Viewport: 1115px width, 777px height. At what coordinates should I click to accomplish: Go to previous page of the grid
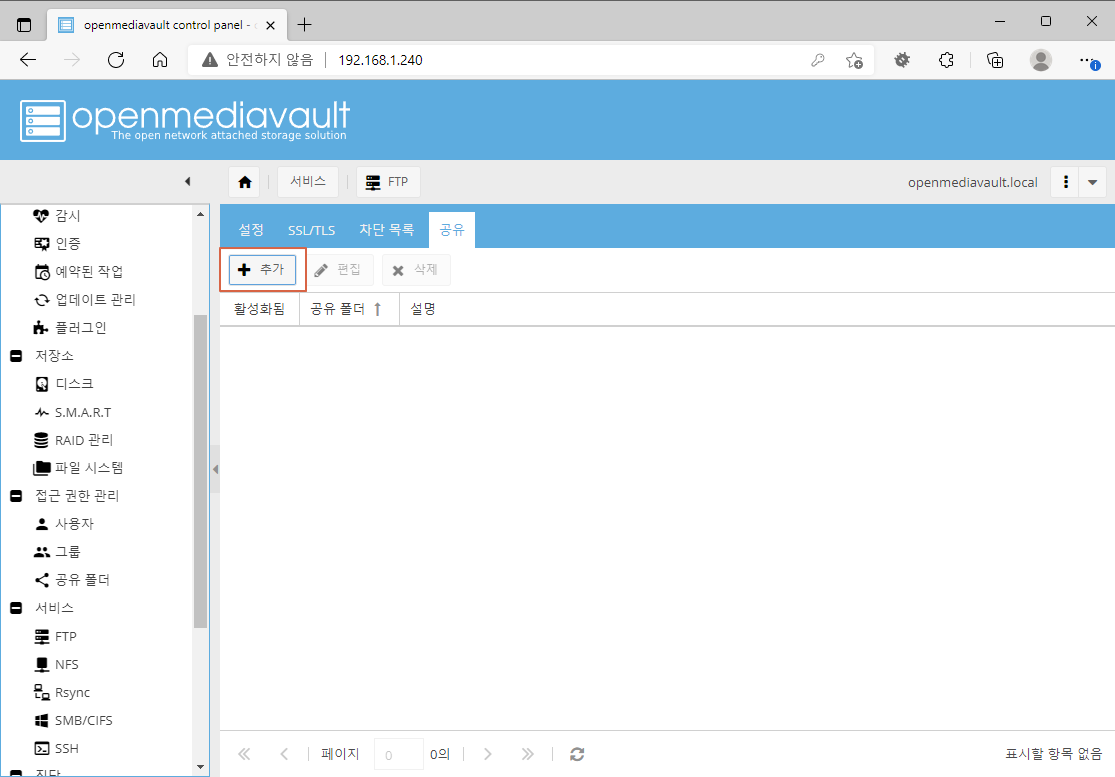pos(284,754)
